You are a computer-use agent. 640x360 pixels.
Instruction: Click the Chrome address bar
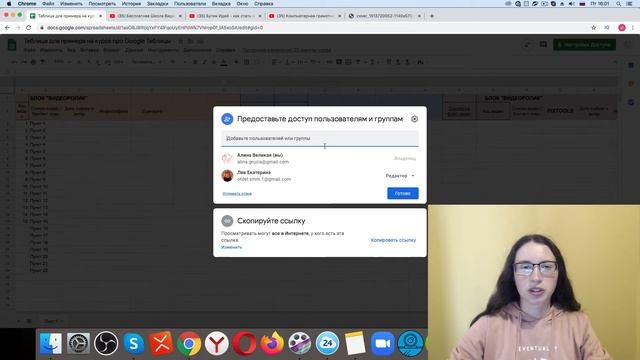pyautogui.click(x=314, y=28)
